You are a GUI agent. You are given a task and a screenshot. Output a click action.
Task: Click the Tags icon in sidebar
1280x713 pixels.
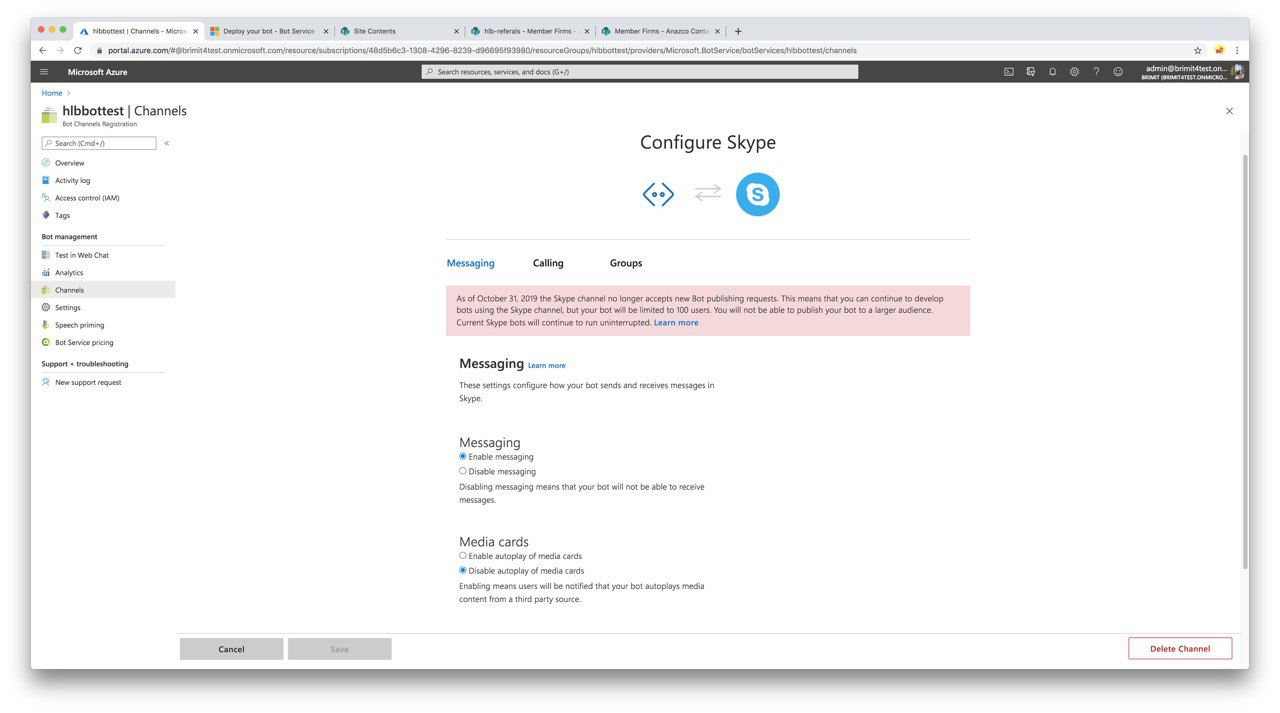coord(46,215)
